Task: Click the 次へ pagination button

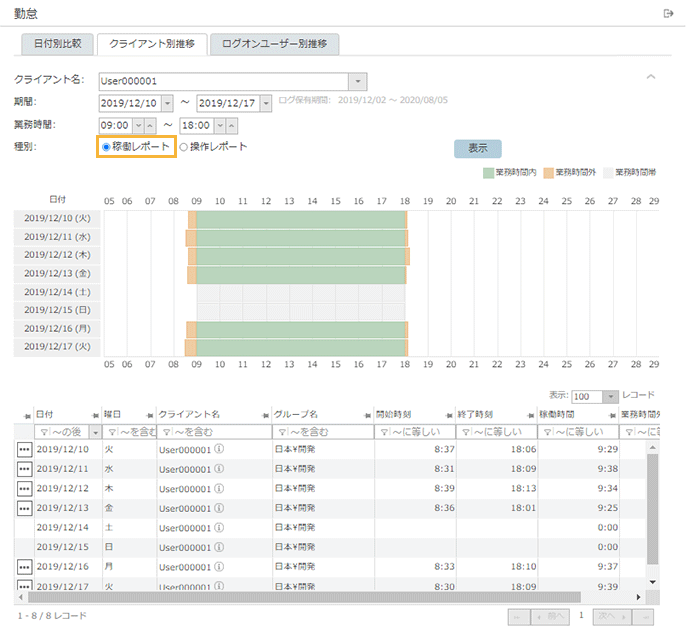Action: (610, 616)
